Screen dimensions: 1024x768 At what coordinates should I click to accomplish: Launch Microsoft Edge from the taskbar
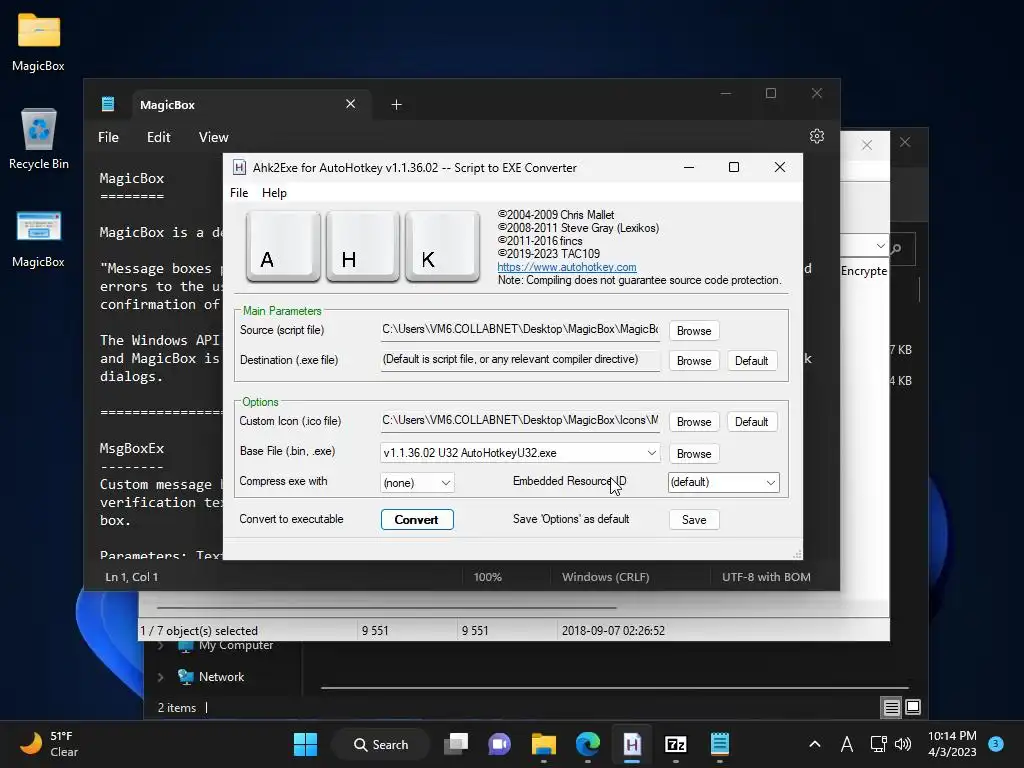click(588, 744)
